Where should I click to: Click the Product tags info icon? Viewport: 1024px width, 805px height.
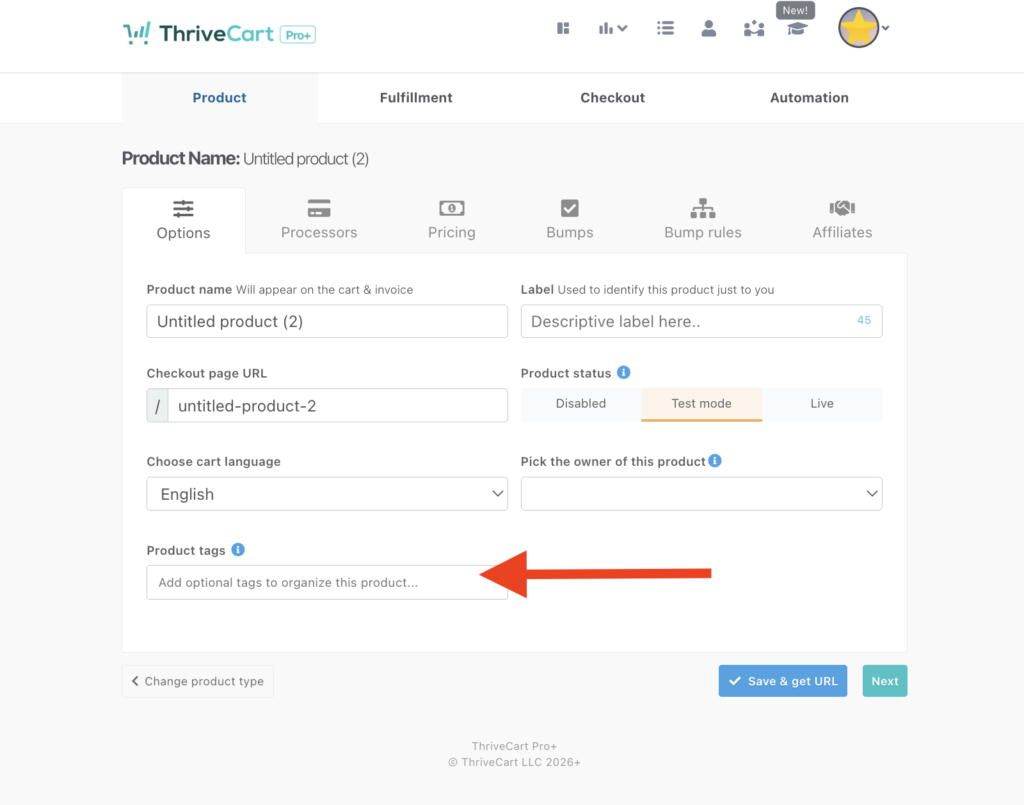click(x=238, y=550)
